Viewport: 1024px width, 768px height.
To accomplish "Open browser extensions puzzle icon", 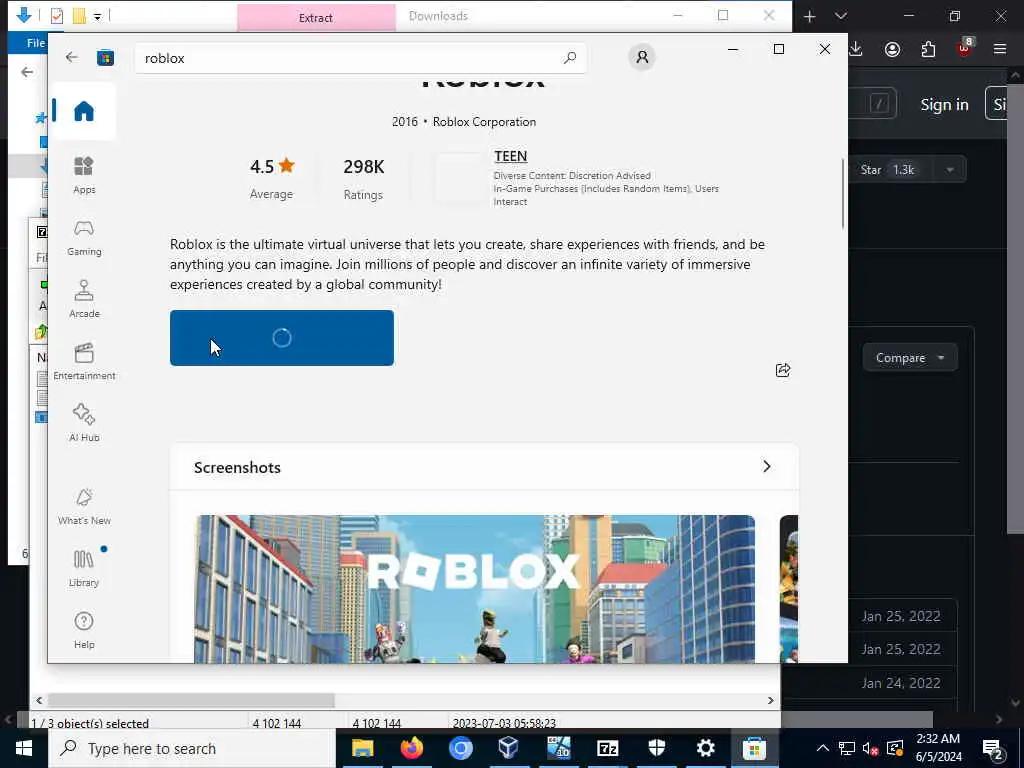I will (928, 49).
